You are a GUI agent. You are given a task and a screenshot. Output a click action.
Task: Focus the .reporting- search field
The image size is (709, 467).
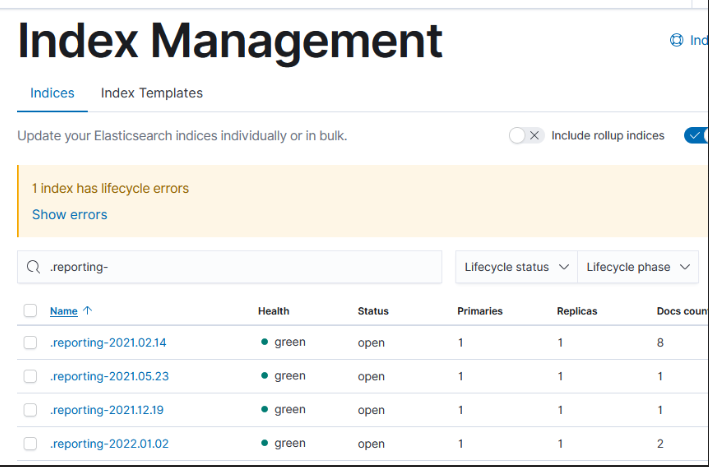pos(229,267)
